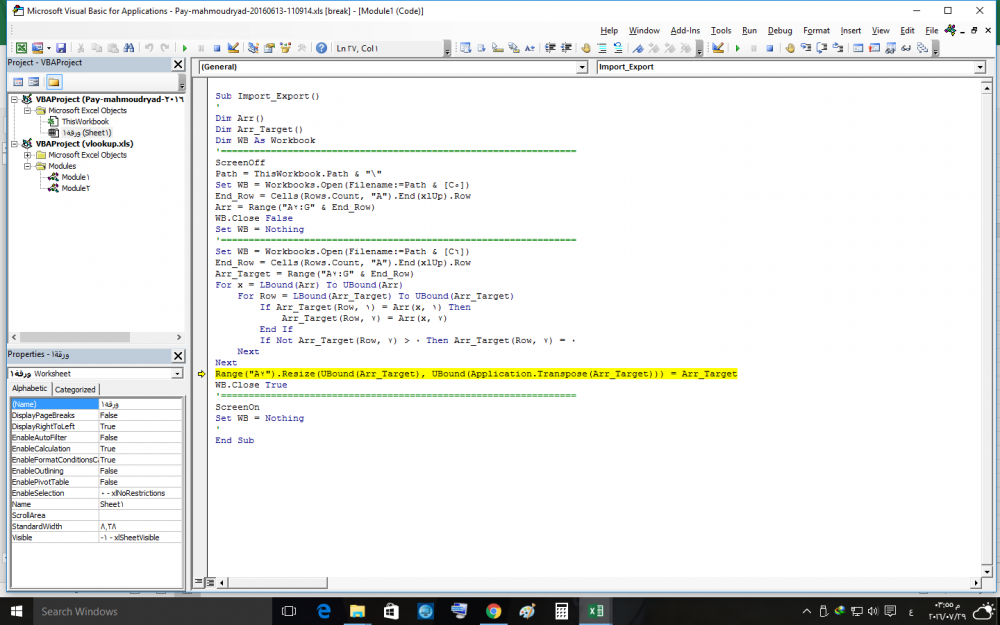Select Module2 in the project tree

pos(75,188)
